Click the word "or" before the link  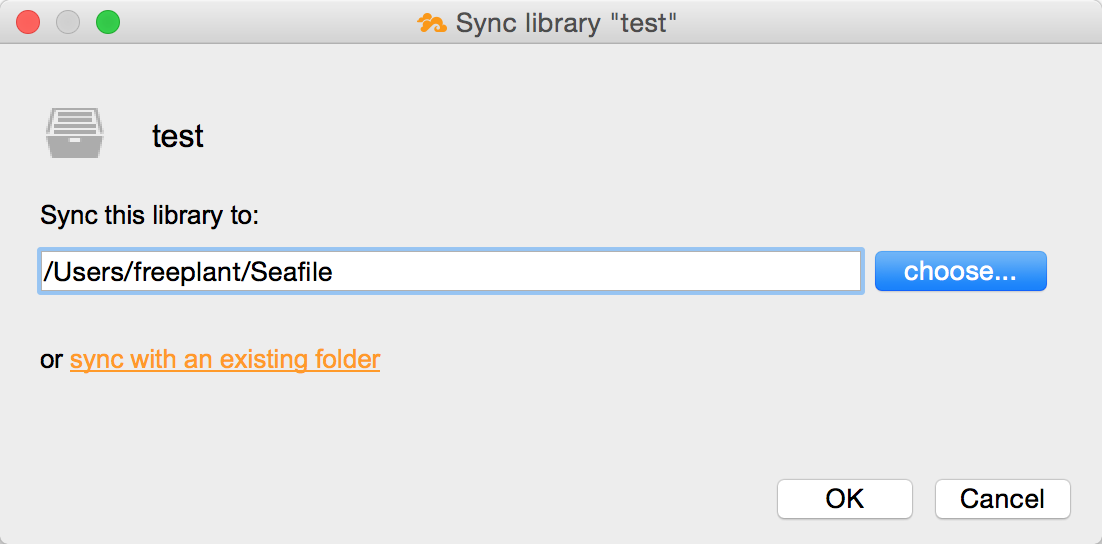click(x=52, y=361)
